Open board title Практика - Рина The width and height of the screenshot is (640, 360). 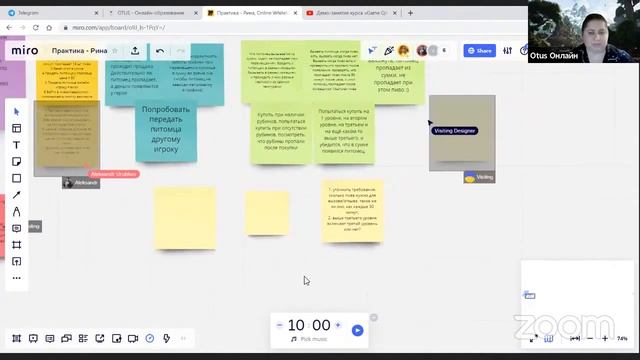pos(80,51)
